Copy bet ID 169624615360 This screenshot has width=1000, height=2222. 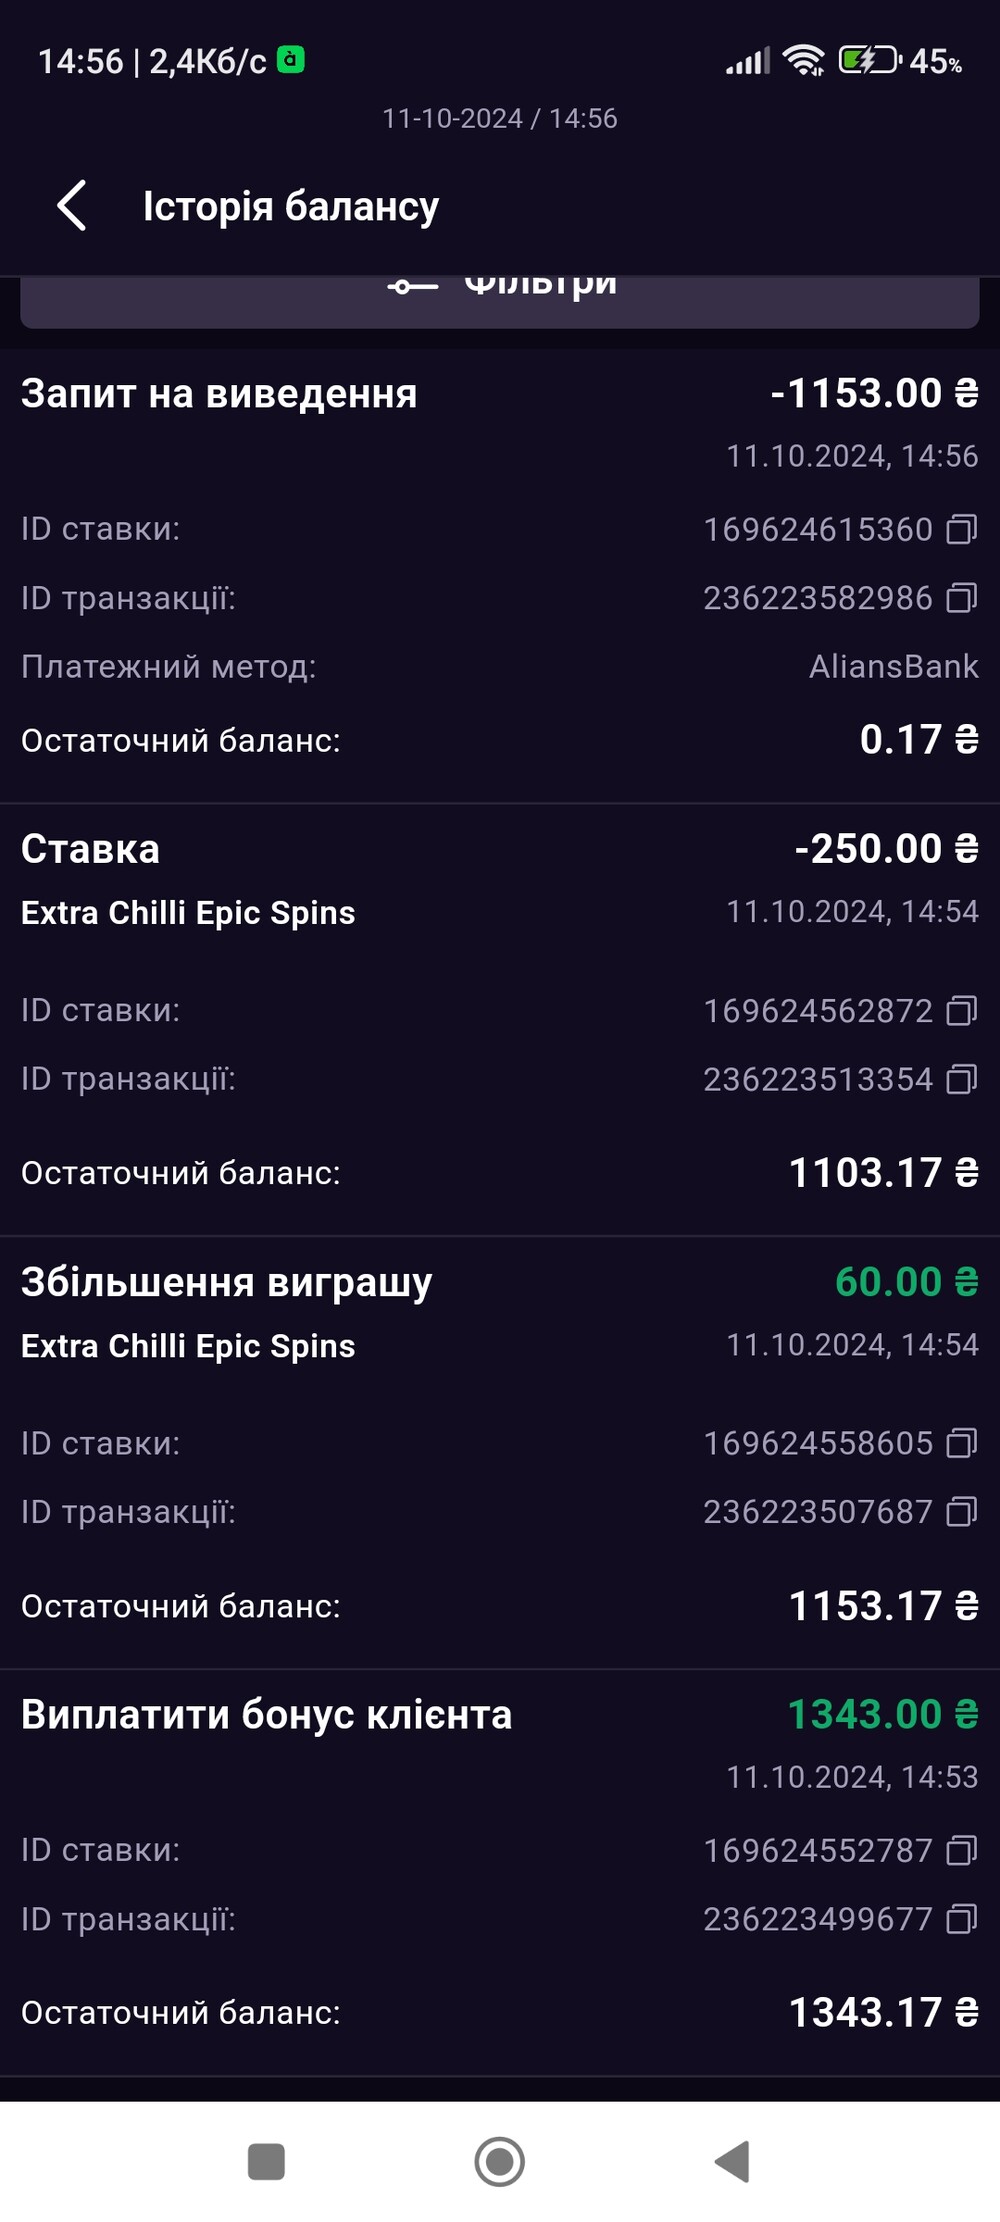[x=961, y=529]
